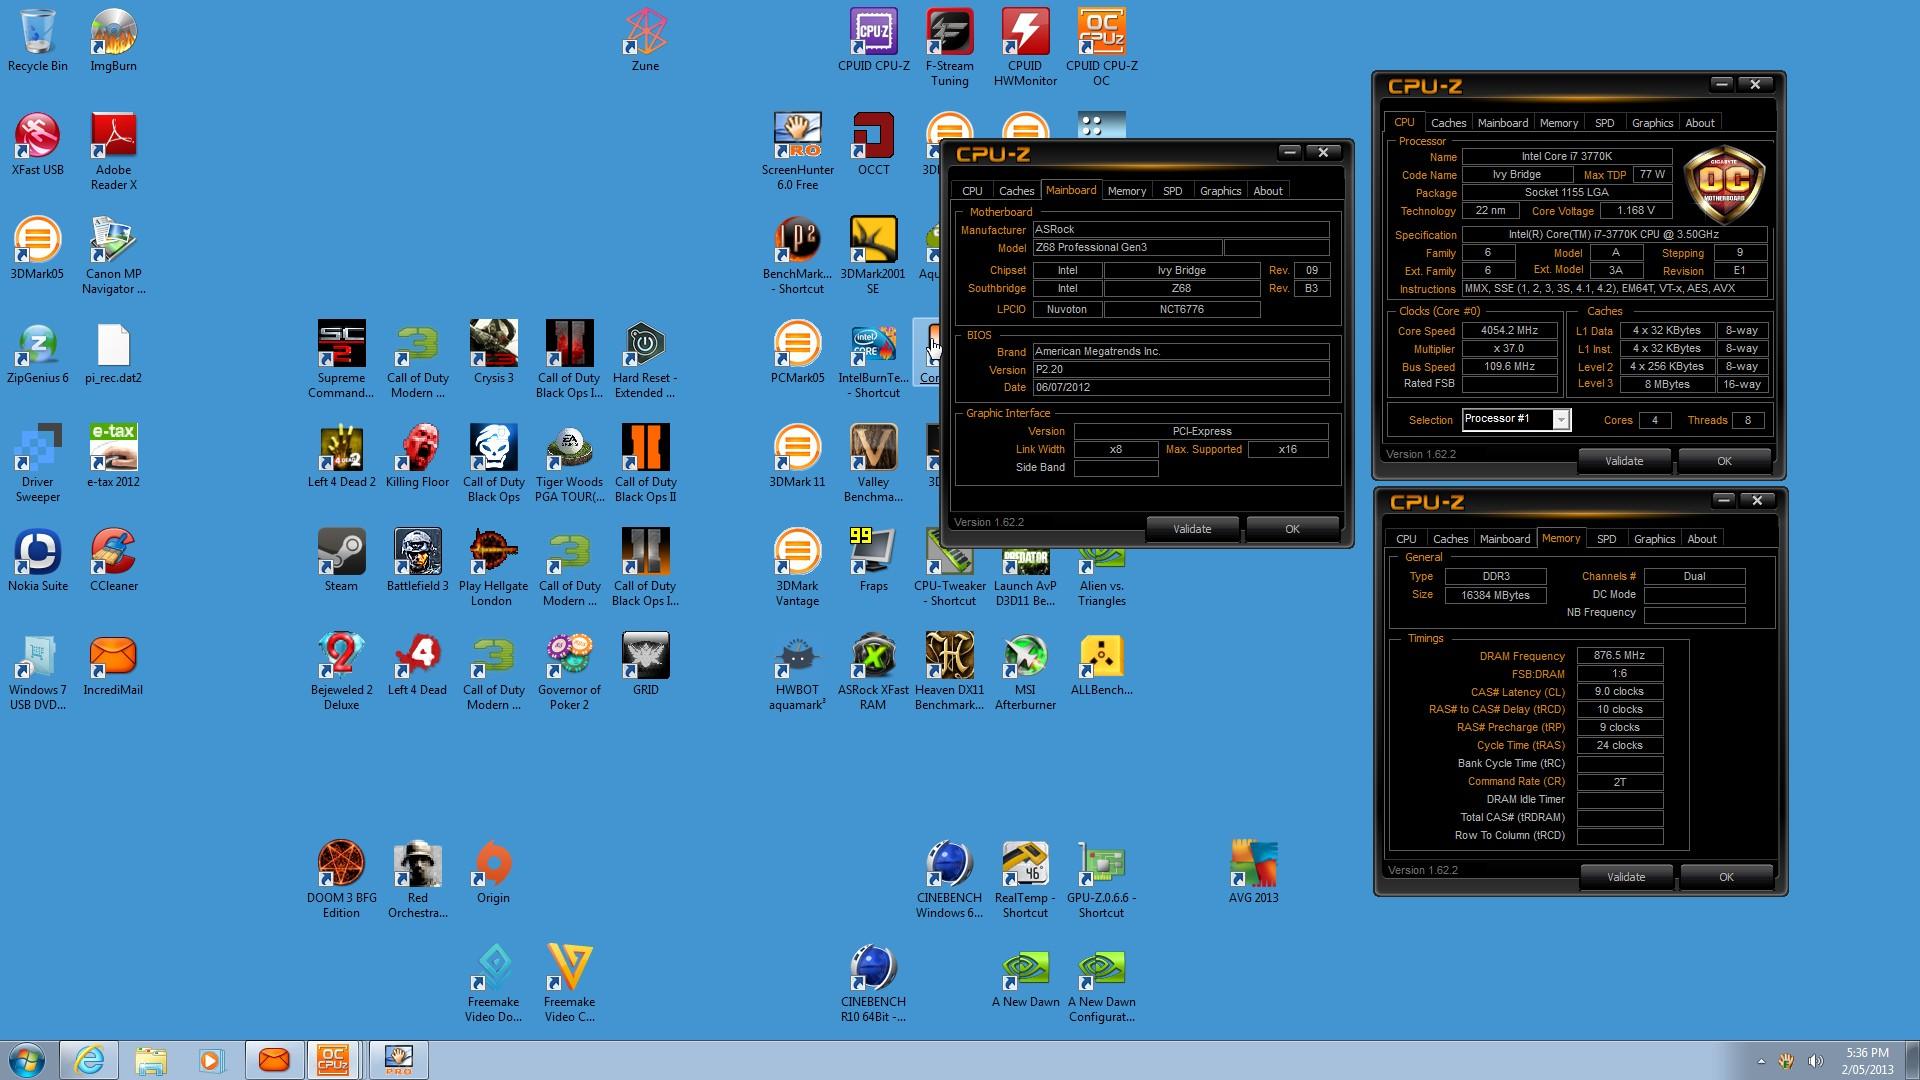1920x1080 pixels.
Task: Open the Recycle Bin desktop icon
Action: click(x=38, y=40)
